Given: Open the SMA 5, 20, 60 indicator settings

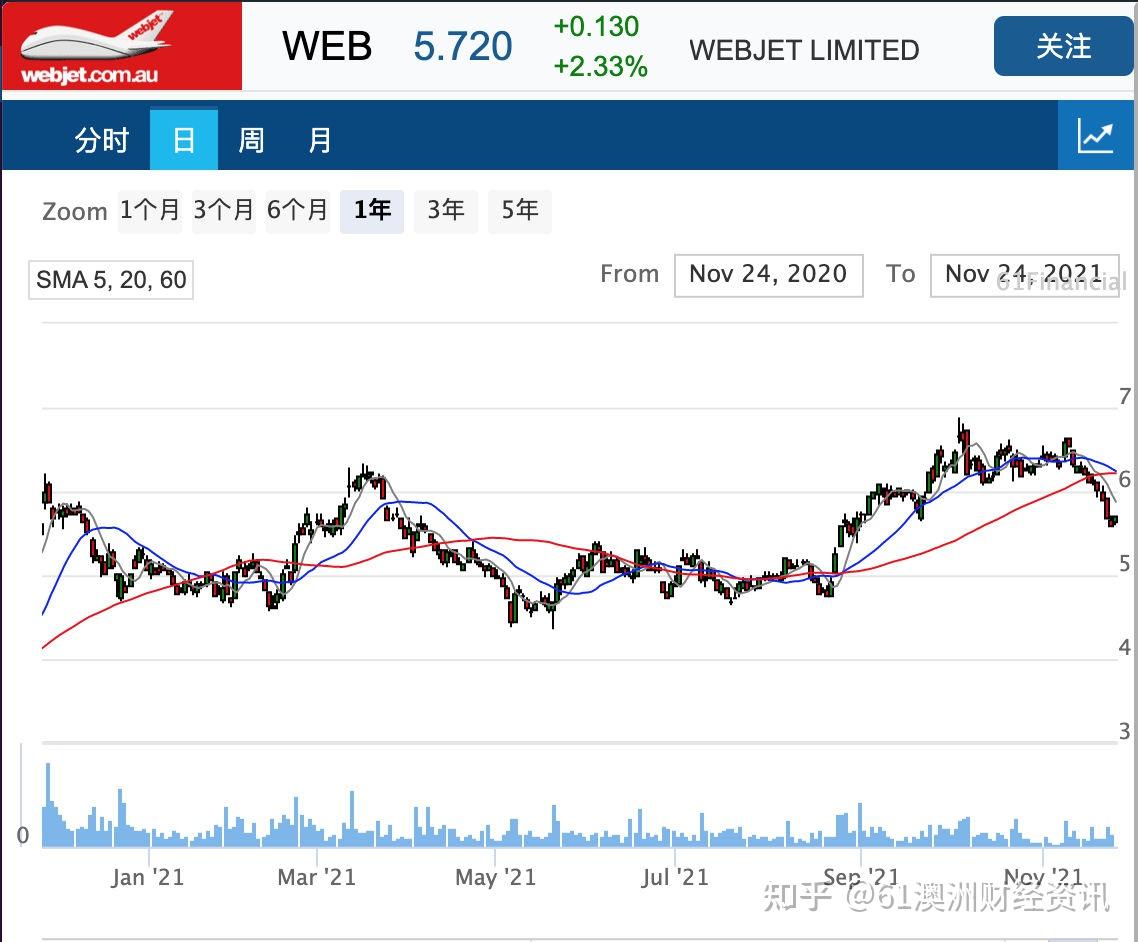Looking at the screenshot, I should coord(110,280).
